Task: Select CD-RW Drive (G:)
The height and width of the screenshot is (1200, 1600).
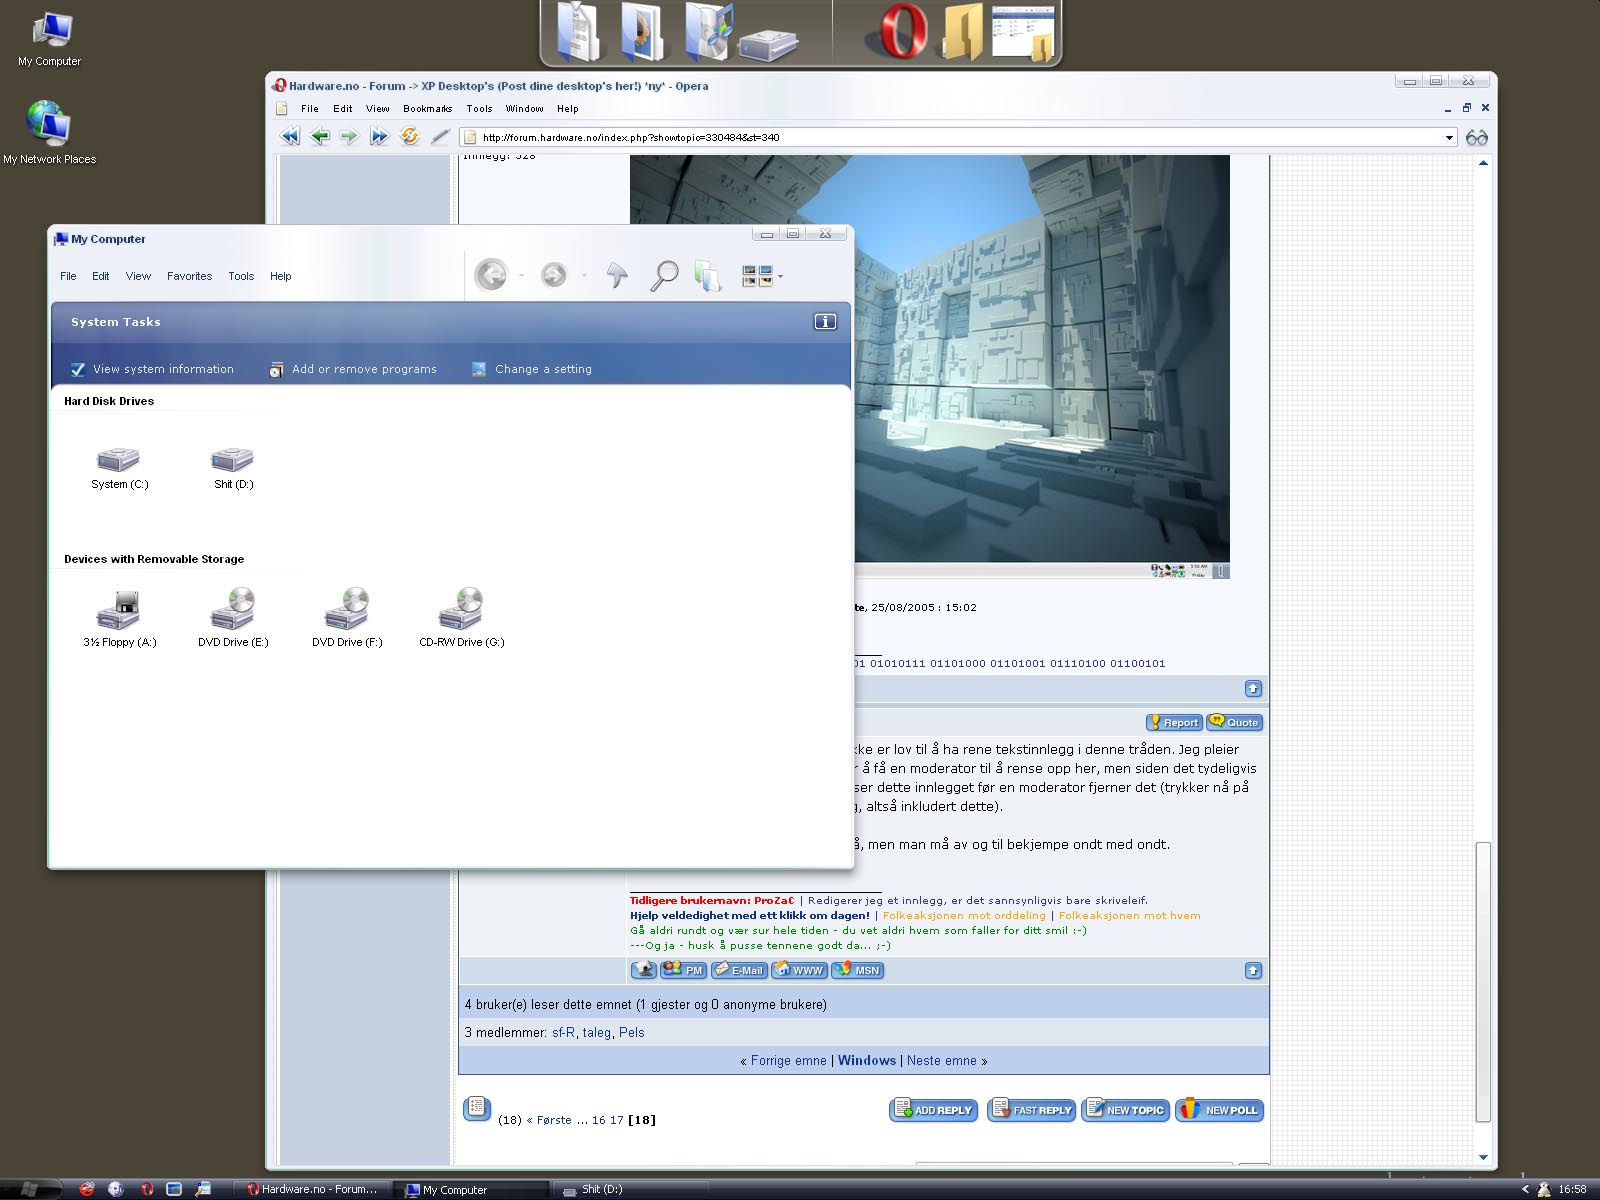Action: coord(461,617)
